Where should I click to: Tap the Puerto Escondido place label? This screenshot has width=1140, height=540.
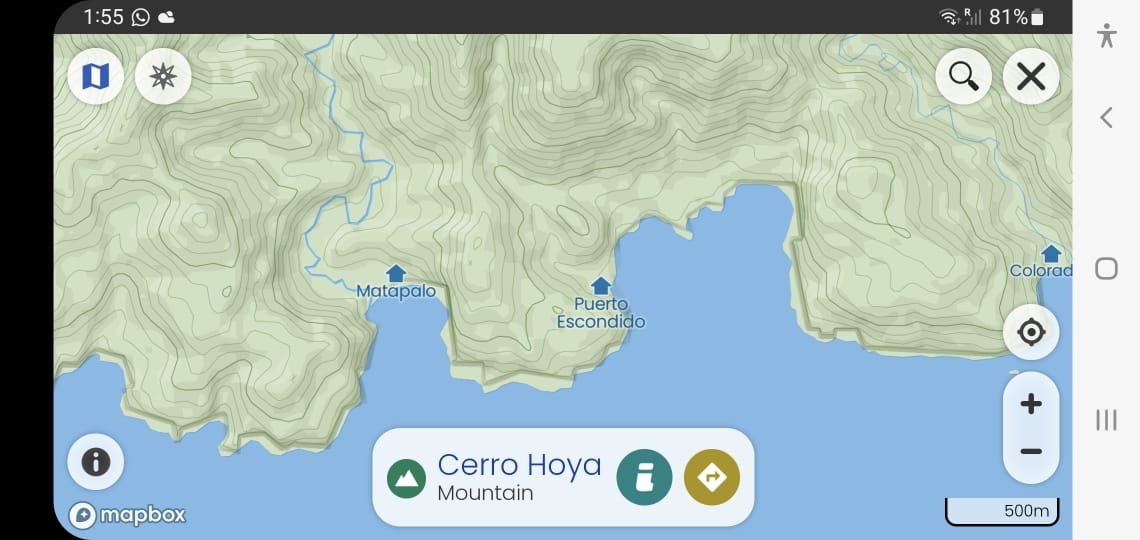tap(601, 313)
